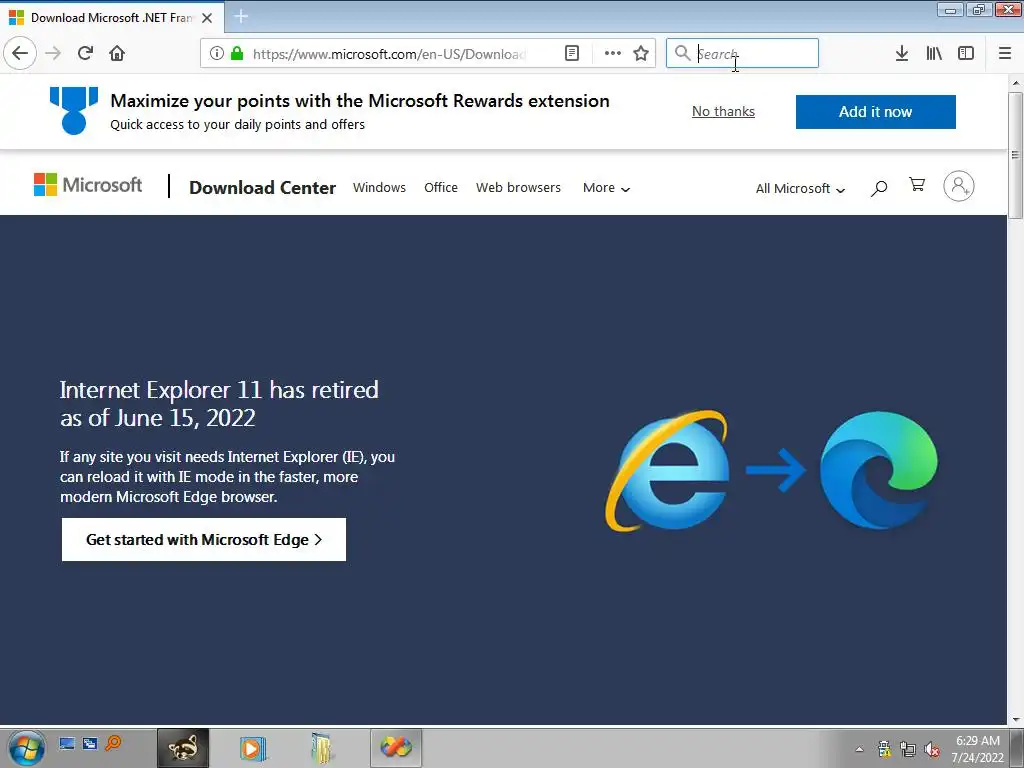
Task: Click the raccoon icon in the taskbar
Action: point(183,748)
